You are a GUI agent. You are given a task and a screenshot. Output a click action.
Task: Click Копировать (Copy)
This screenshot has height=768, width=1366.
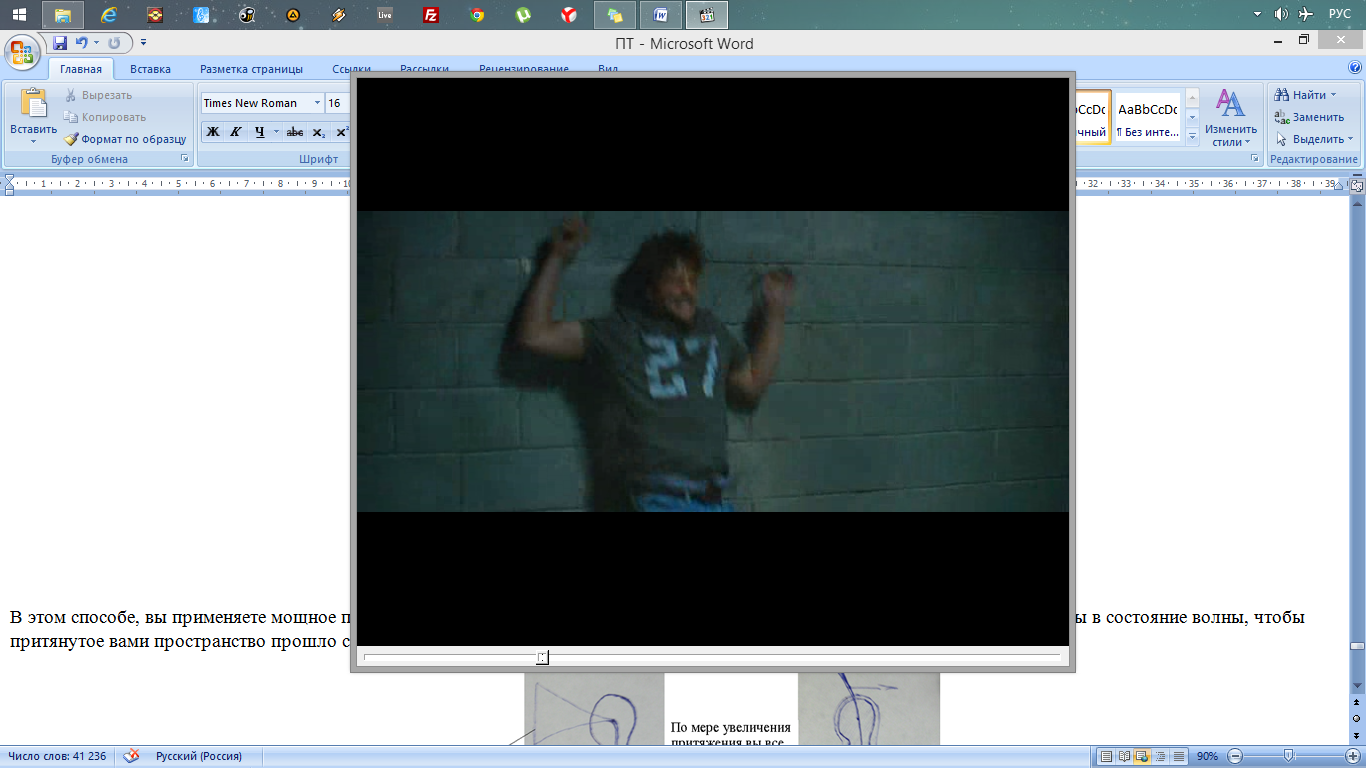click(x=105, y=117)
